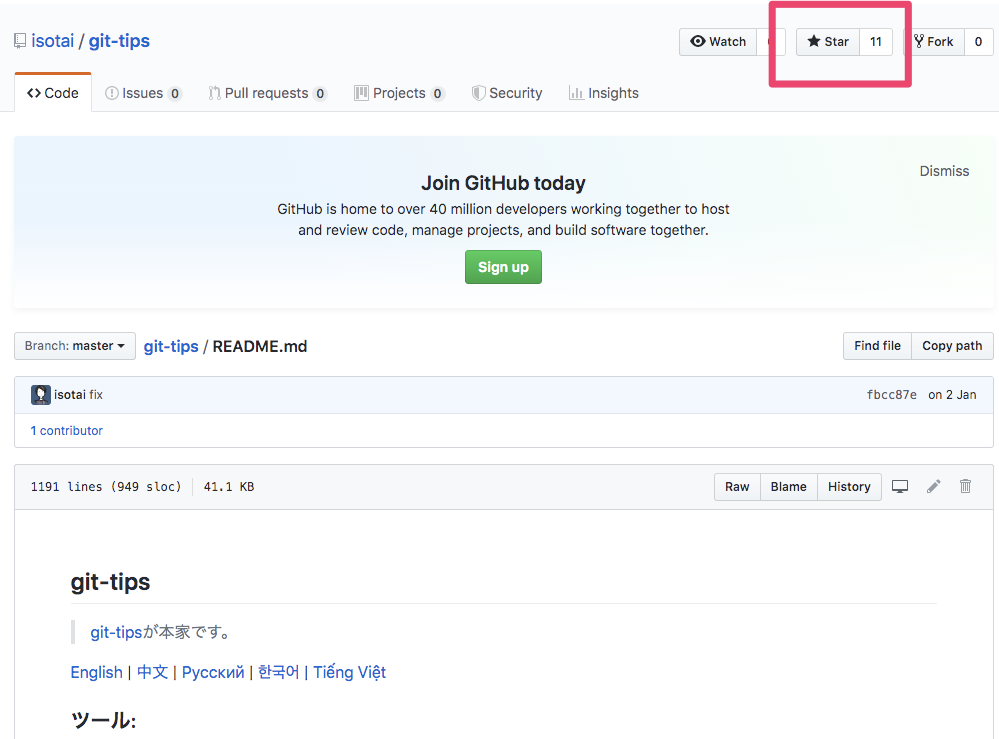Open the 11 stargazers count
The width and height of the screenshot is (999, 739).
[x=876, y=42]
